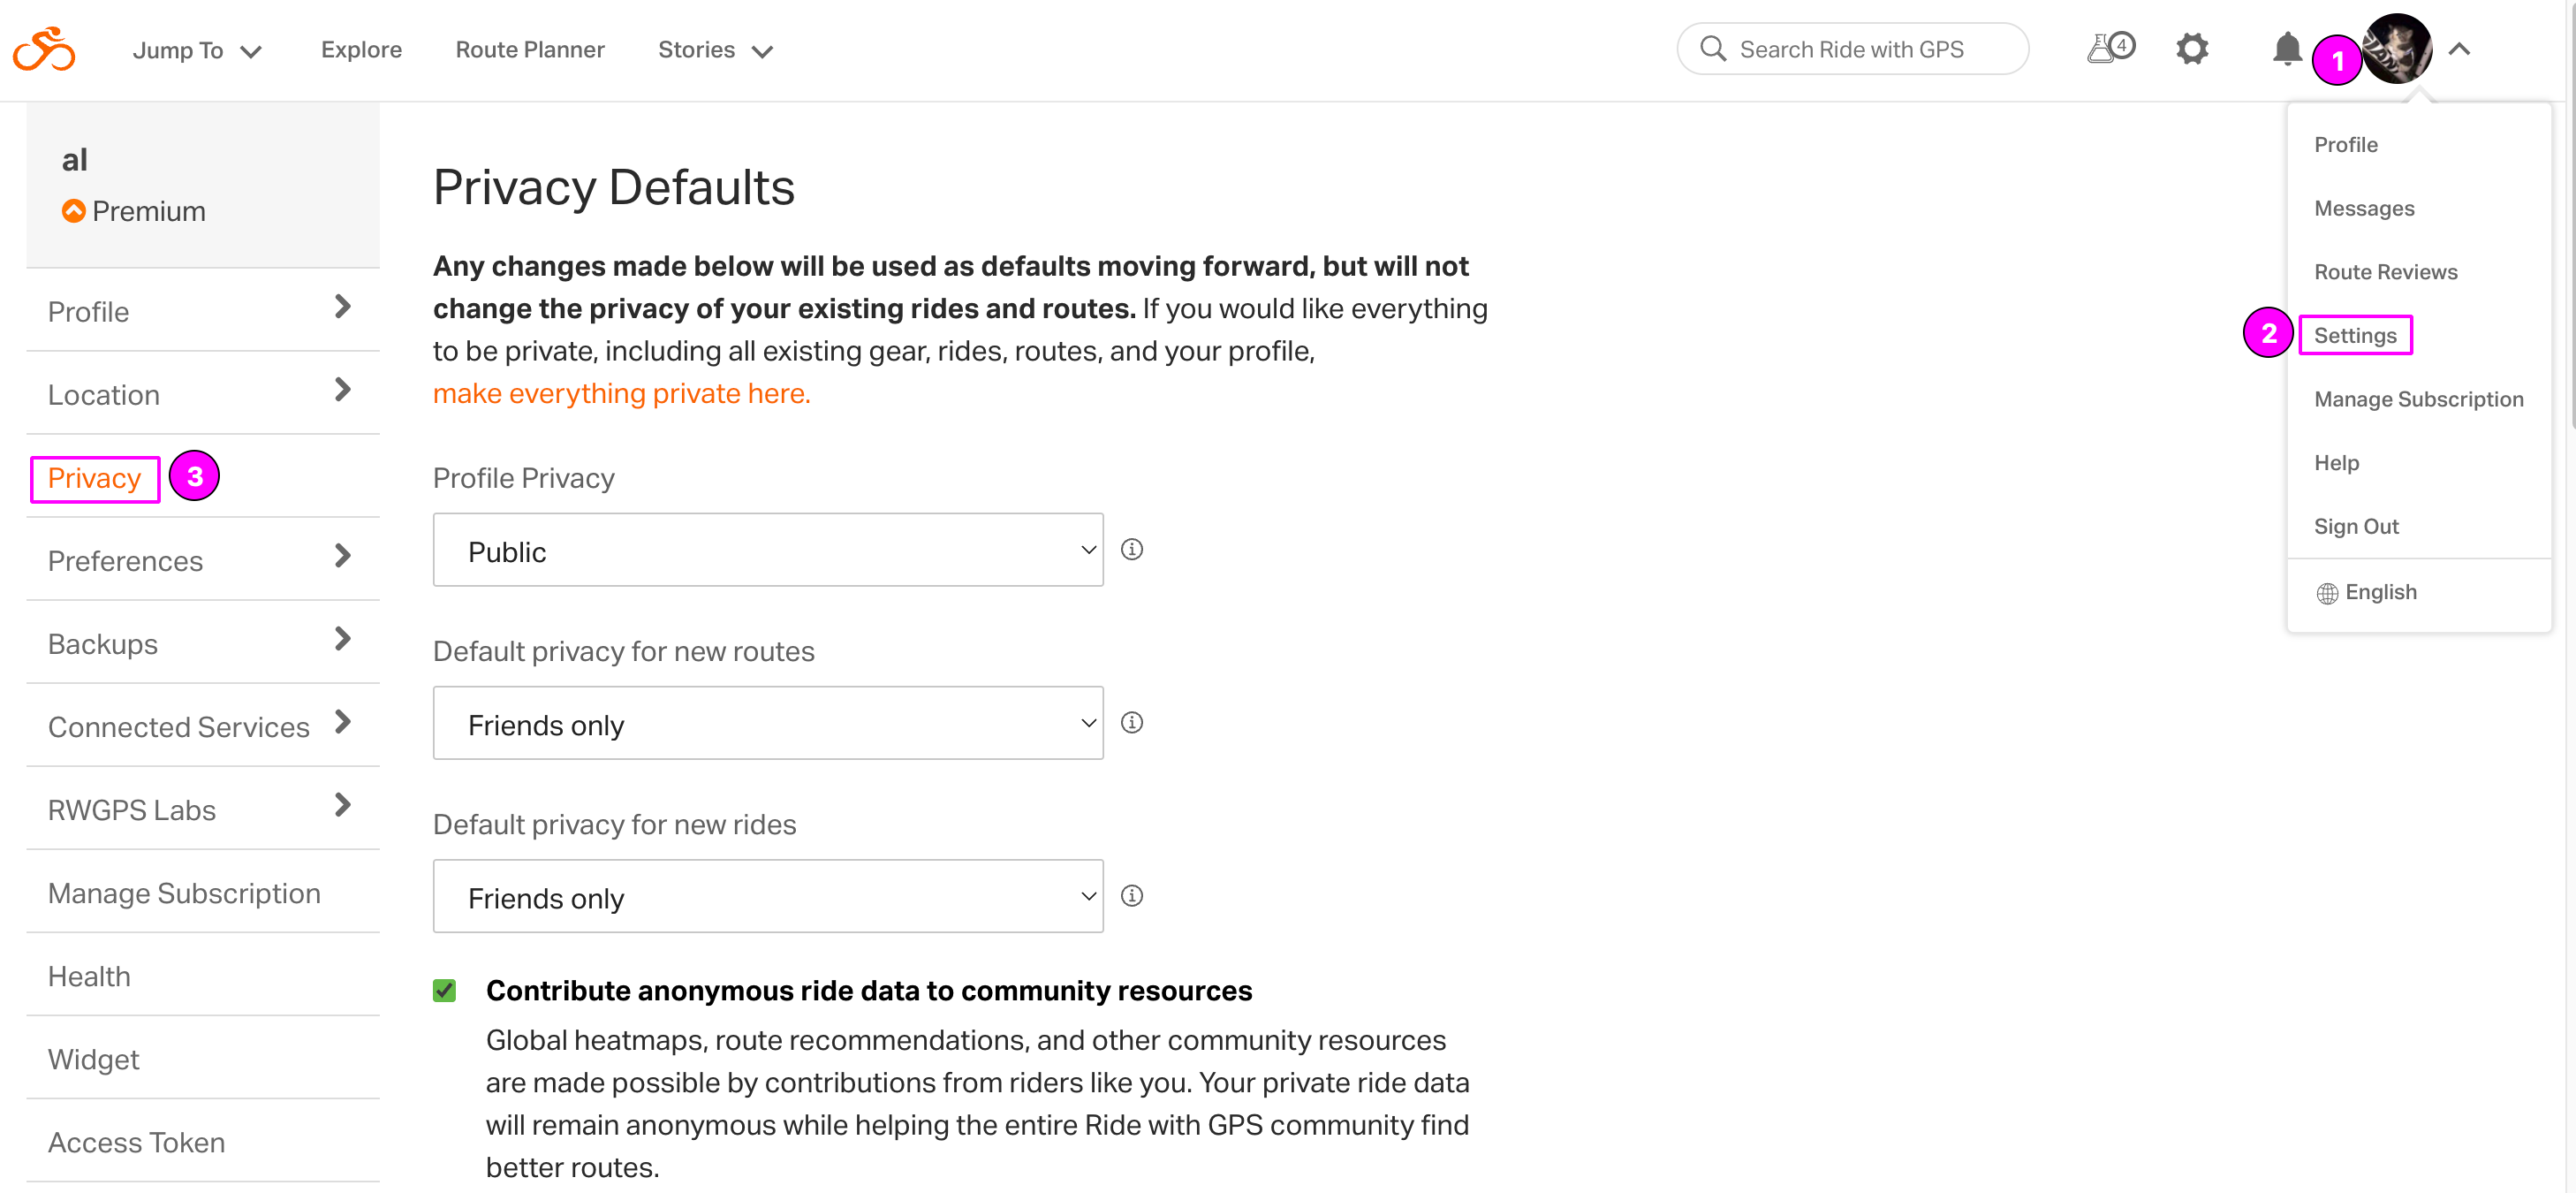Image resolution: width=2576 pixels, height=1193 pixels.
Task: Open the labs flask icon with badge
Action: coord(2110,48)
